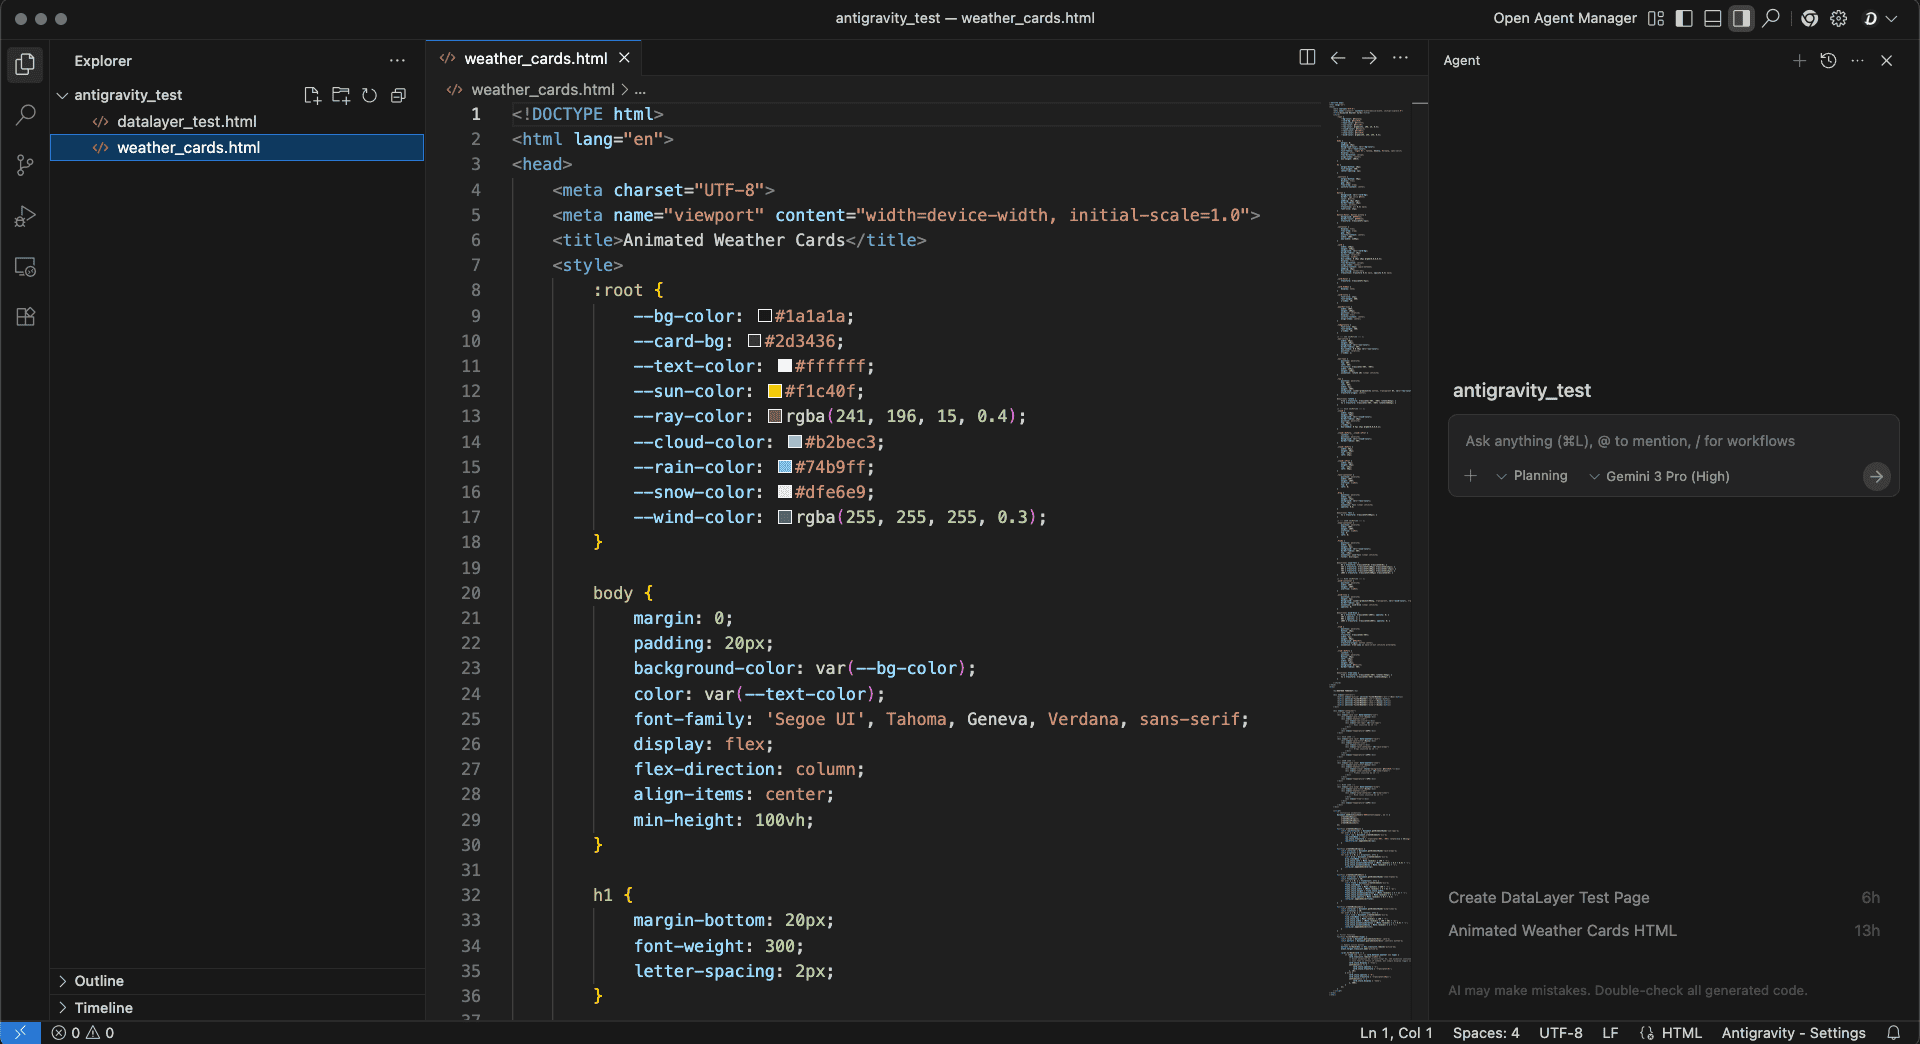Click Open Agent Manager in the title bar
The height and width of the screenshot is (1044, 1920).
click(x=1564, y=18)
